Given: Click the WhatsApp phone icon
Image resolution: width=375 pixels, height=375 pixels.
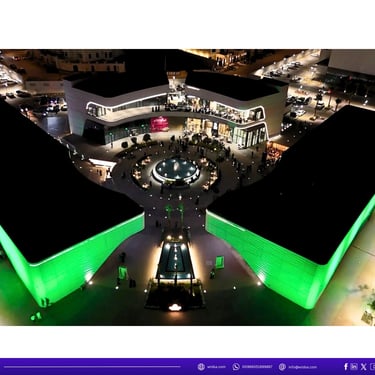Looking at the screenshot, I should coord(236,367).
